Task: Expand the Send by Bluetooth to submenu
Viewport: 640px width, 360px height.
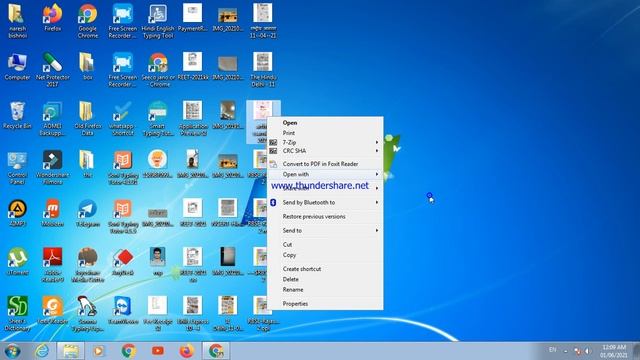Action: pyautogui.click(x=325, y=202)
